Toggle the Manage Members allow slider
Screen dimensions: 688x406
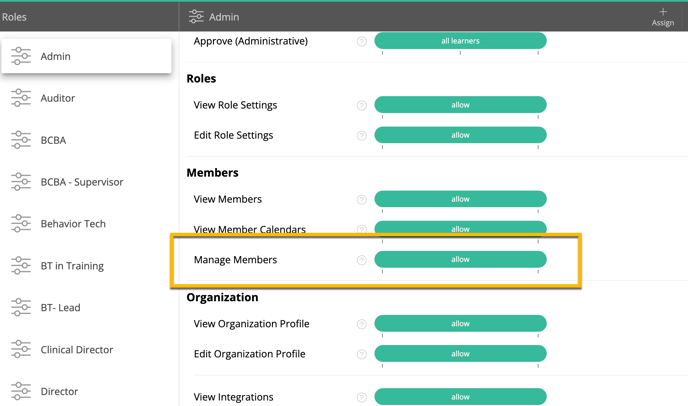click(460, 259)
